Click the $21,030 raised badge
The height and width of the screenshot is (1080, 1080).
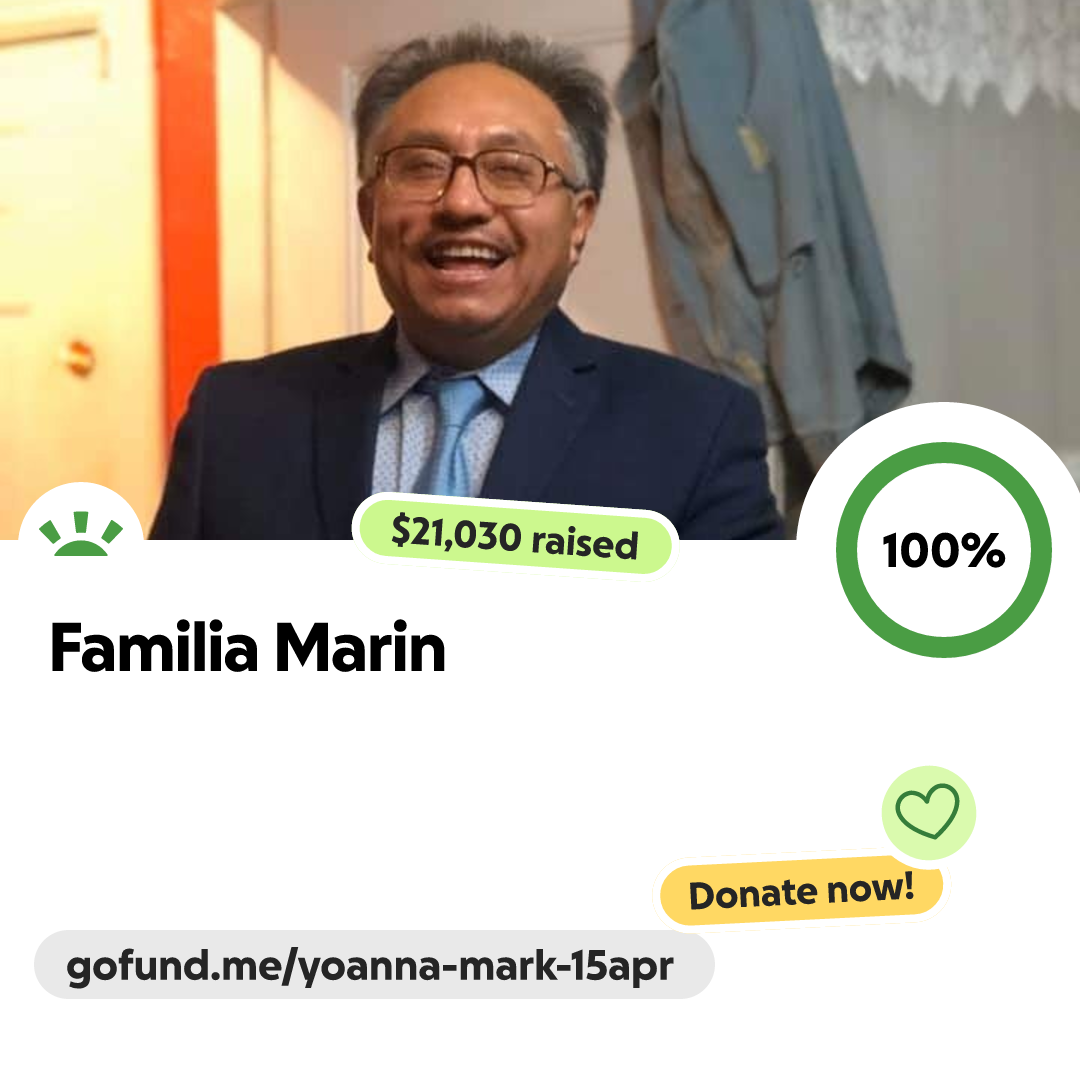(x=515, y=537)
